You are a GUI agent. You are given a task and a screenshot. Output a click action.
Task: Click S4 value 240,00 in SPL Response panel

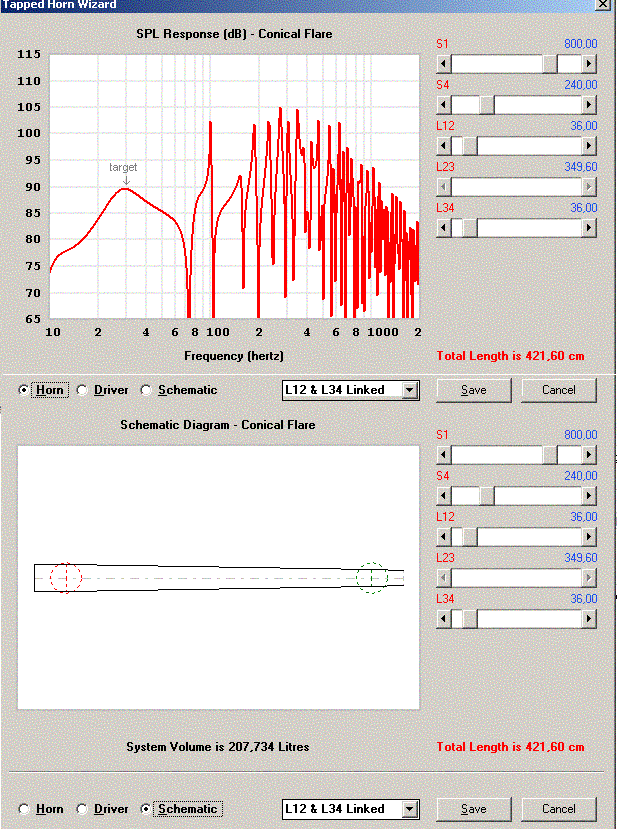point(580,85)
